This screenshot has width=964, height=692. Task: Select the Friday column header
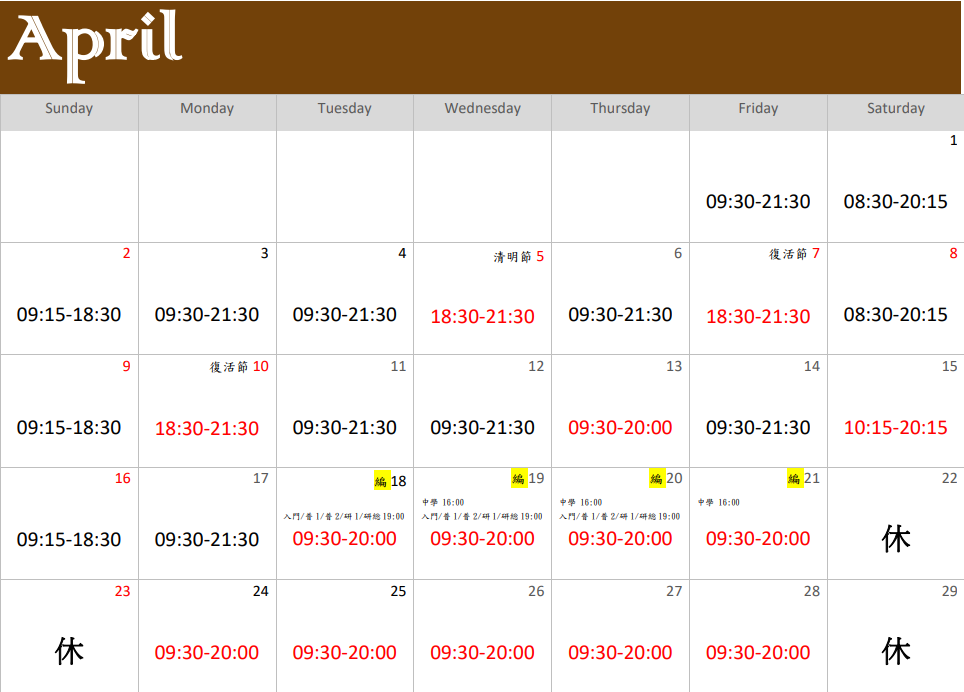click(758, 108)
